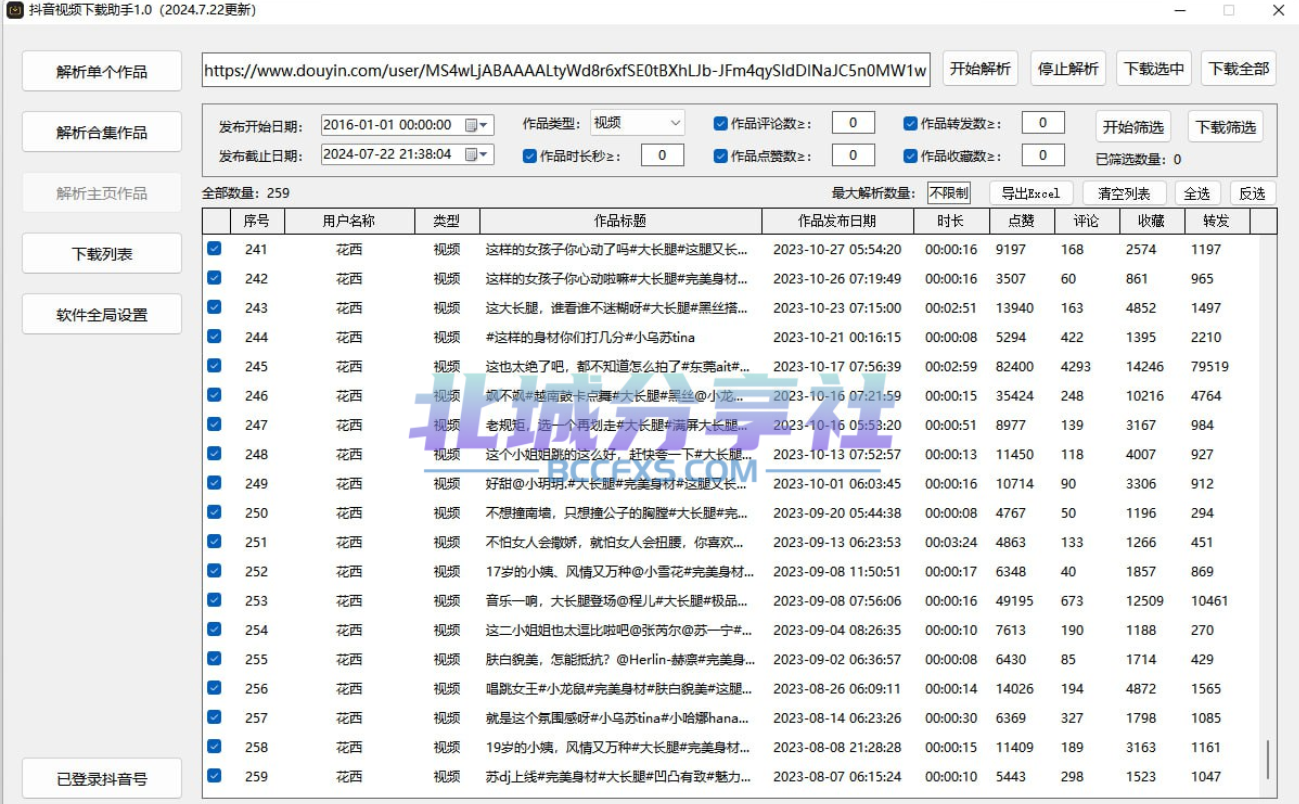This screenshot has width=1299, height=804.
Task: Sort by the likes column header
Action: pos(1022,221)
